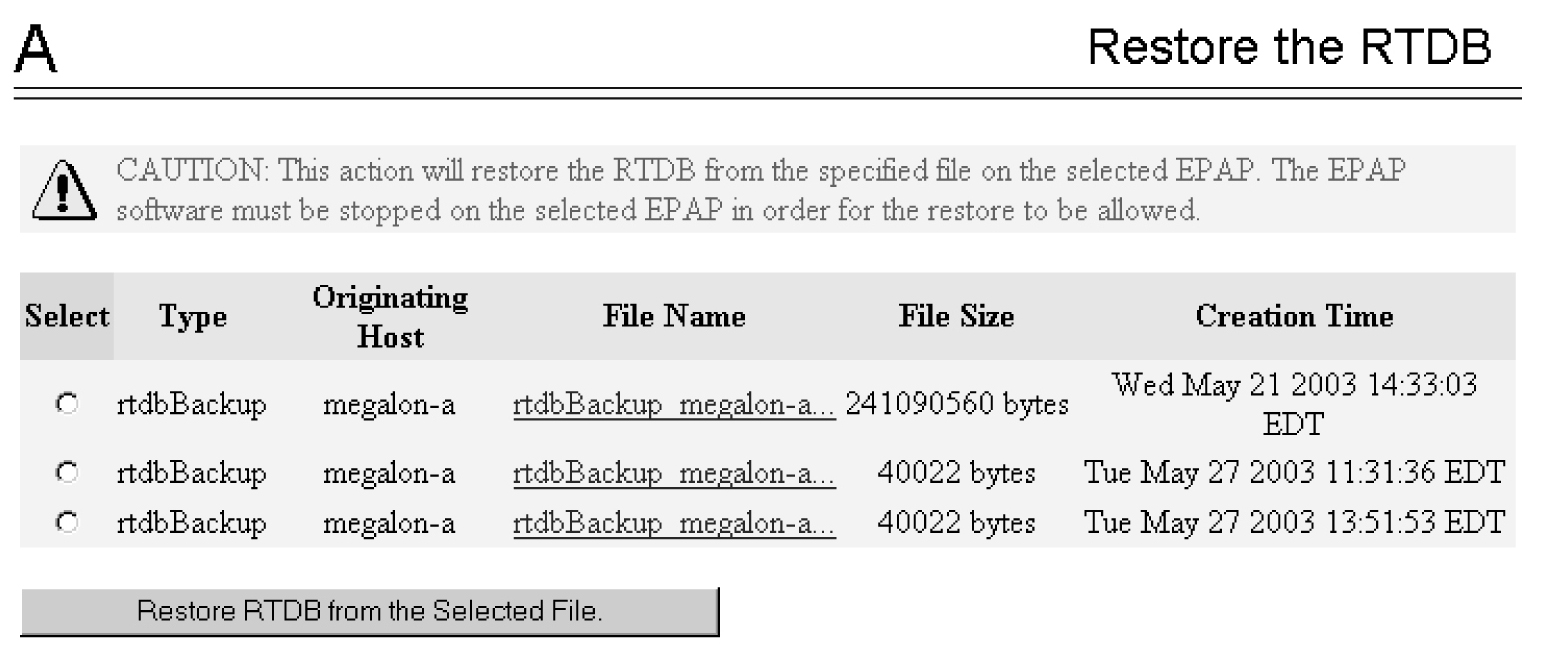The height and width of the screenshot is (662, 1564).
Task: Click the 241090560 bytes file size cell
Action: [x=956, y=405]
